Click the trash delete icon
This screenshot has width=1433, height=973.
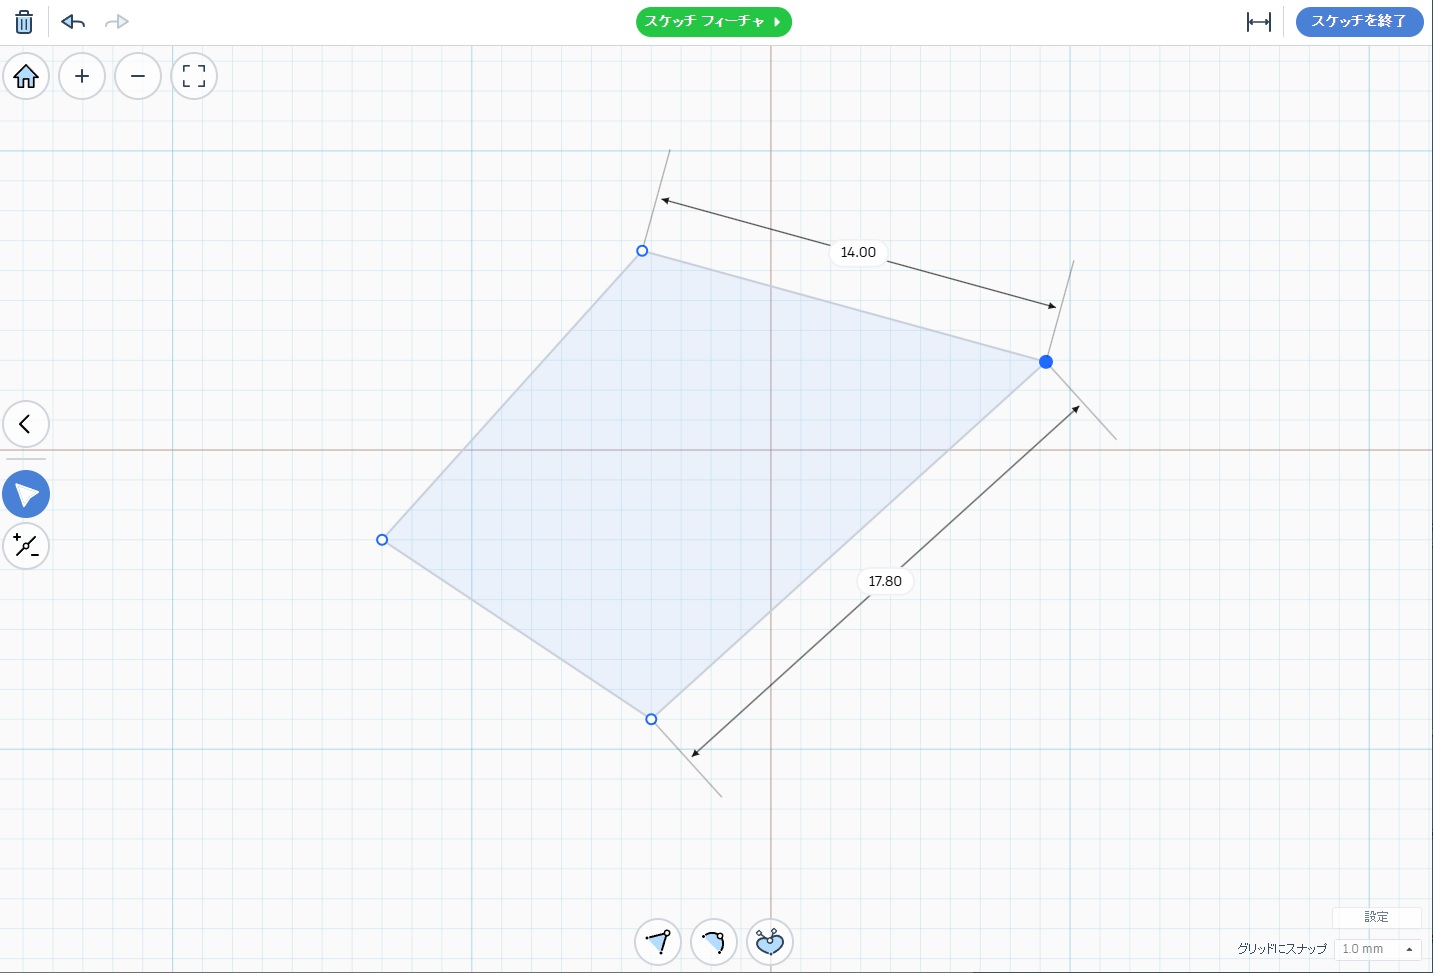[24, 22]
